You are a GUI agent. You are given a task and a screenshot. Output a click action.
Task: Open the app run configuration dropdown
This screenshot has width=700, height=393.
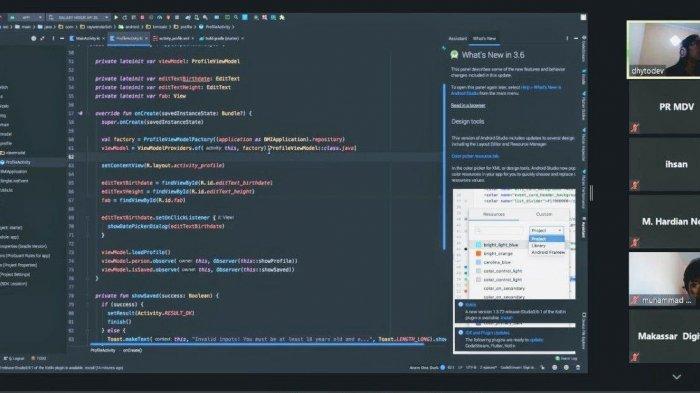tap(26, 17)
